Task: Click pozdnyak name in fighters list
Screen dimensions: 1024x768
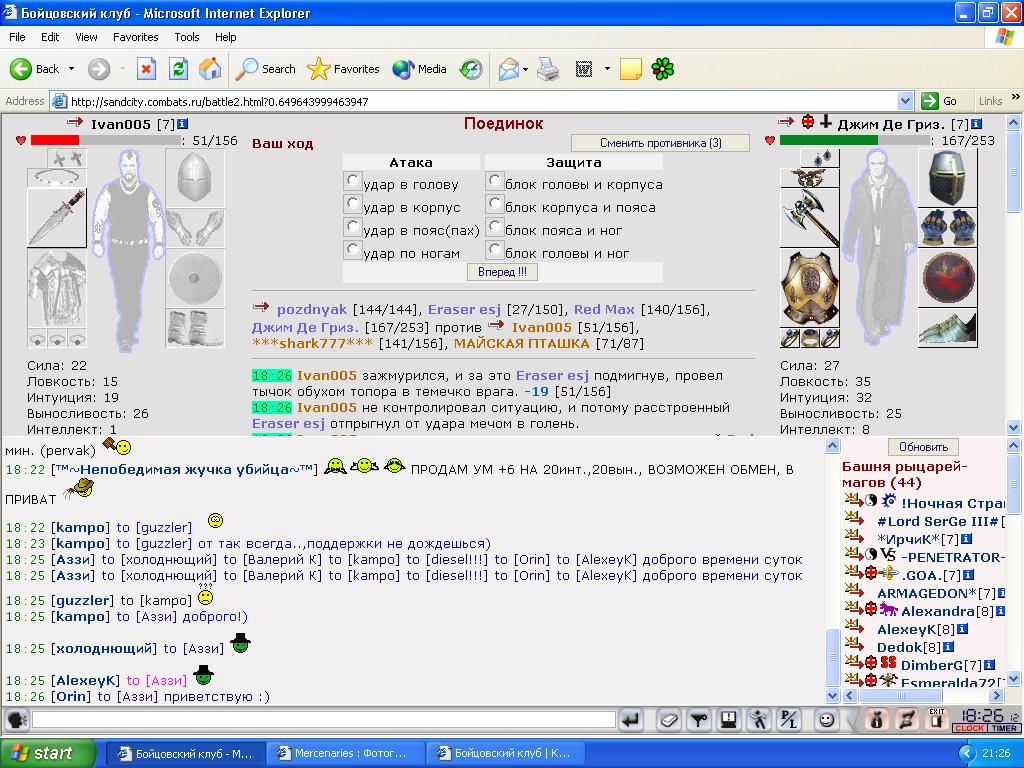Action: click(312, 310)
